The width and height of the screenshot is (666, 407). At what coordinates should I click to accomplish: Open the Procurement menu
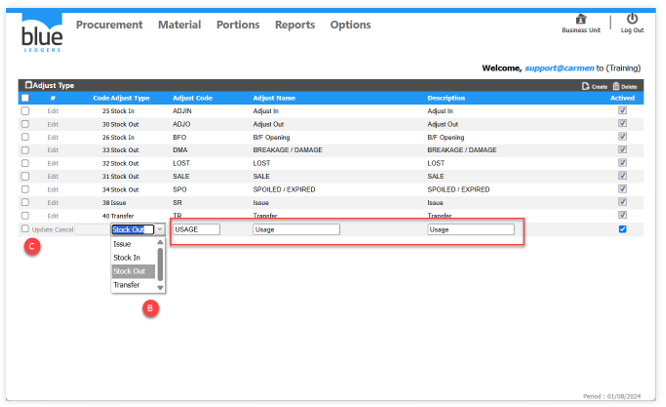[109, 25]
